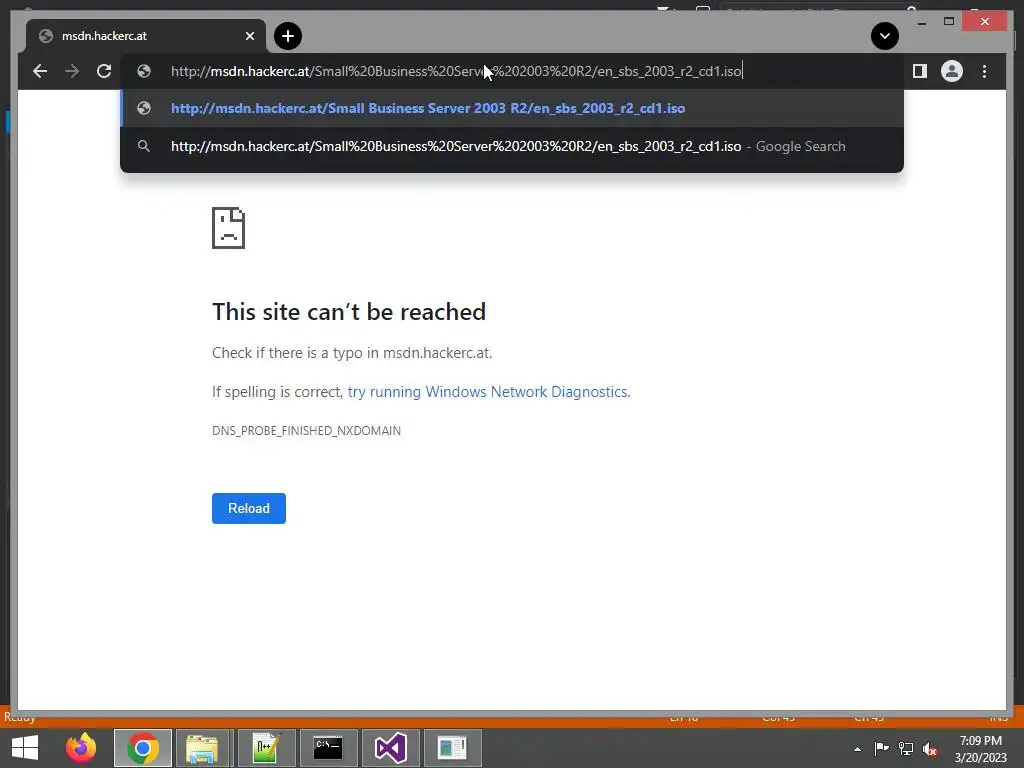The image size is (1024, 768).
Task: Open Chrome's three-dot menu
Action: click(984, 71)
